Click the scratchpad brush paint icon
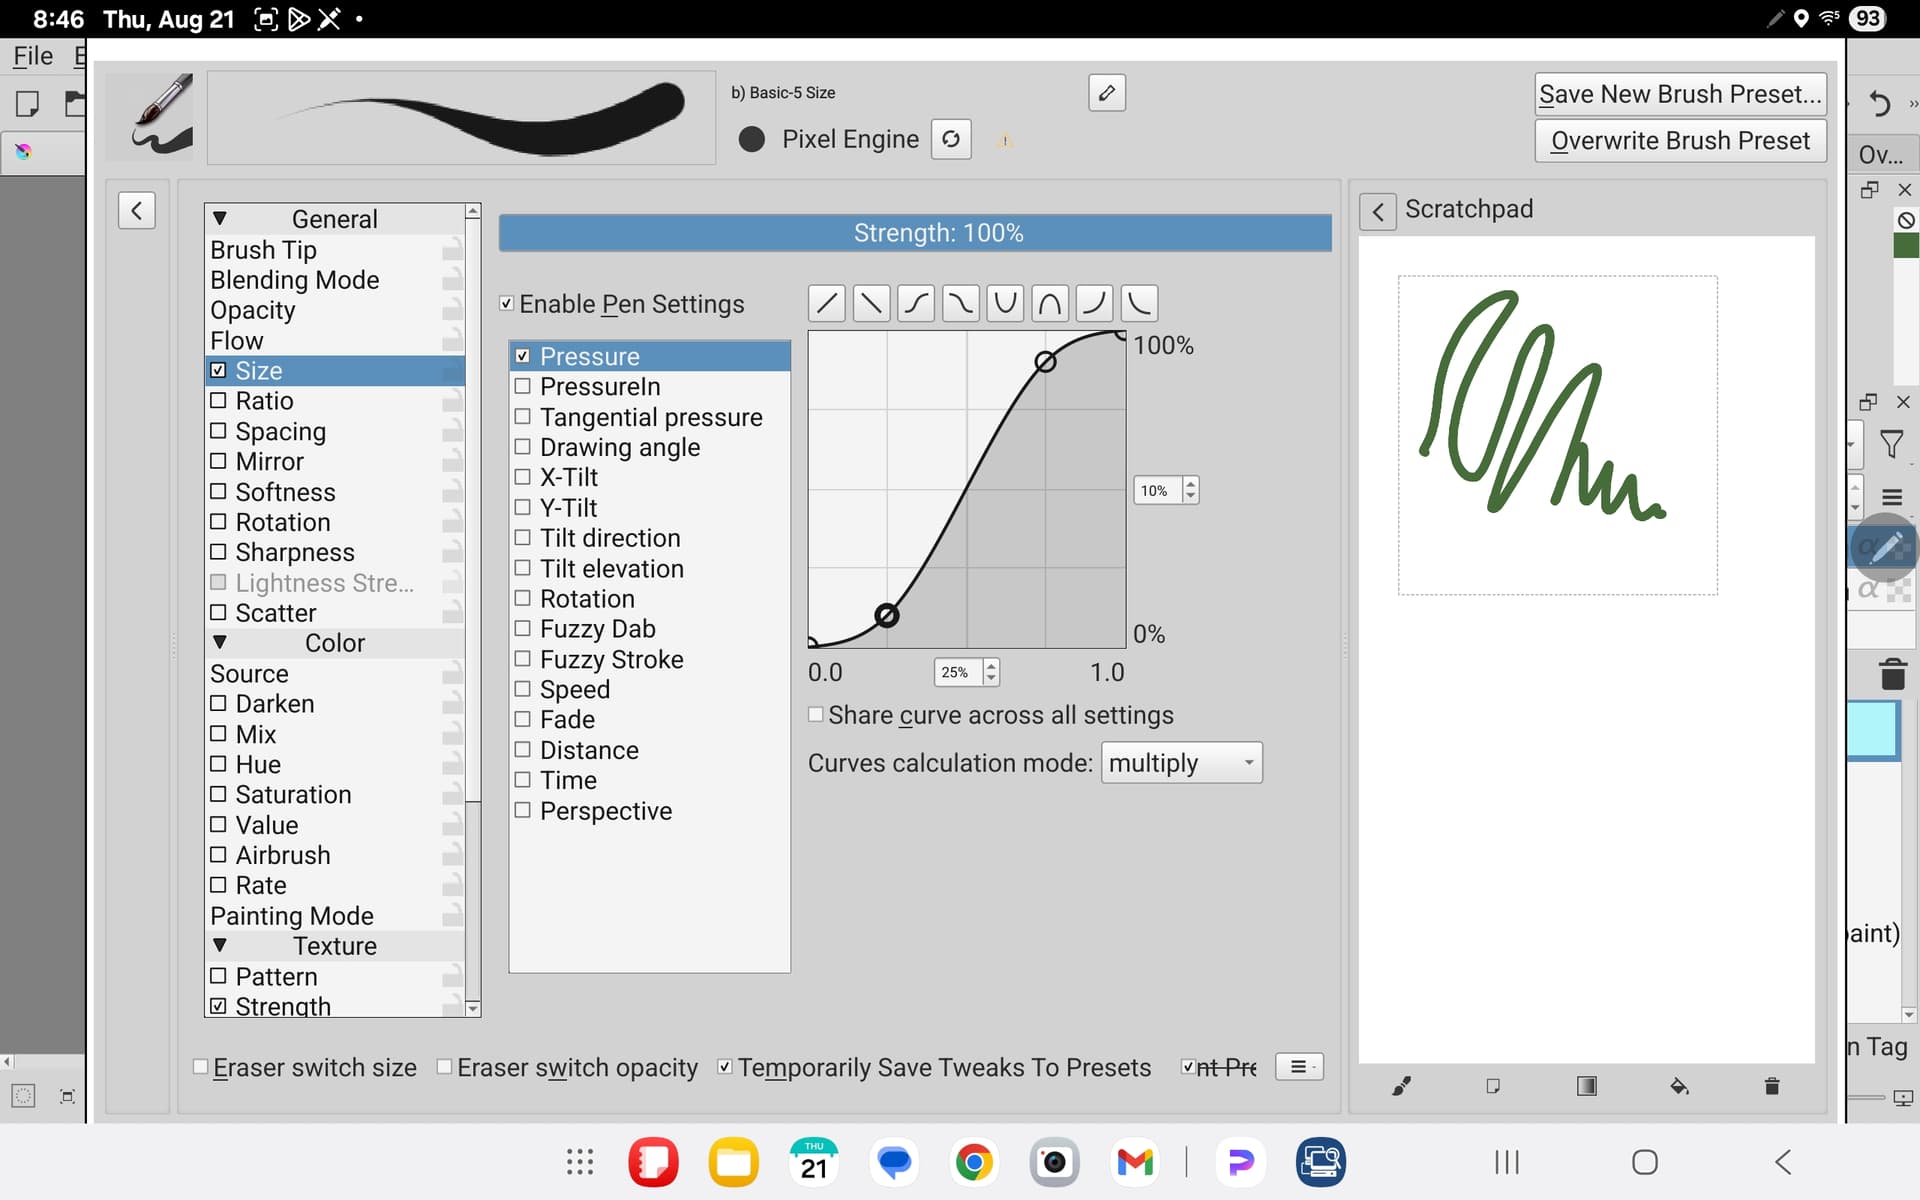The width and height of the screenshot is (1920, 1200). [1402, 1086]
